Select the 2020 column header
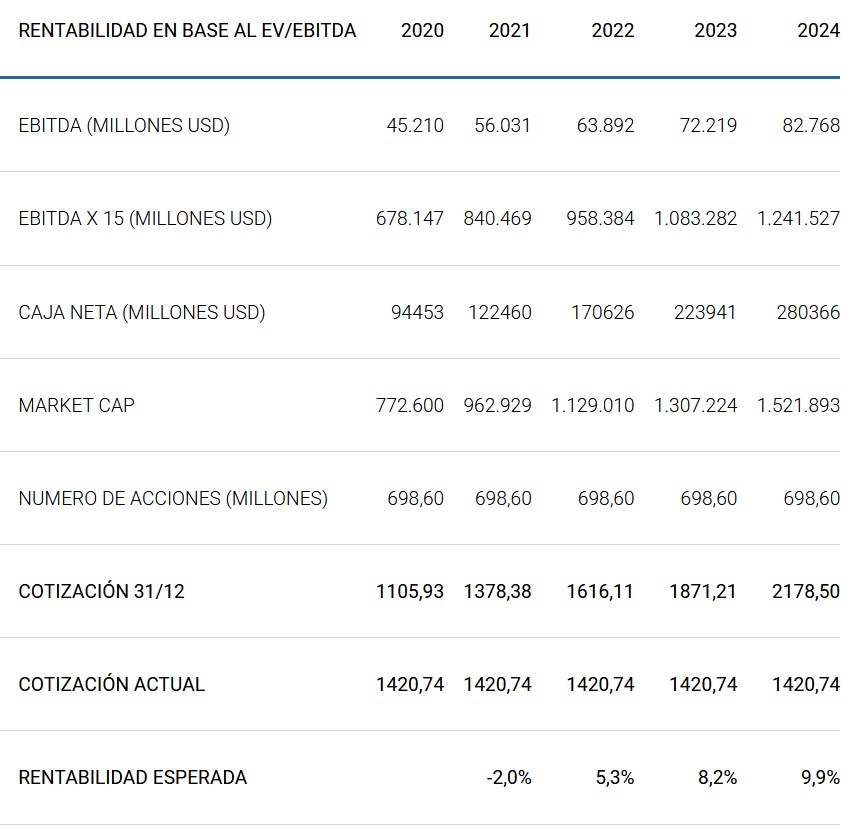Image resolution: width=852 pixels, height=829 pixels. click(x=422, y=30)
